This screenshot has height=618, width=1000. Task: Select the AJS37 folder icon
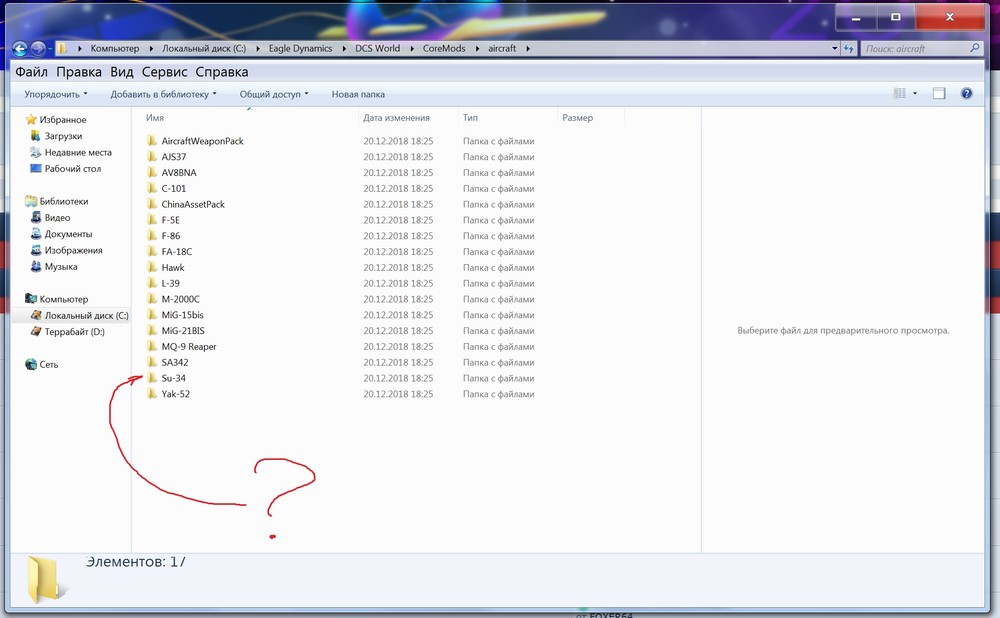pos(152,157)
